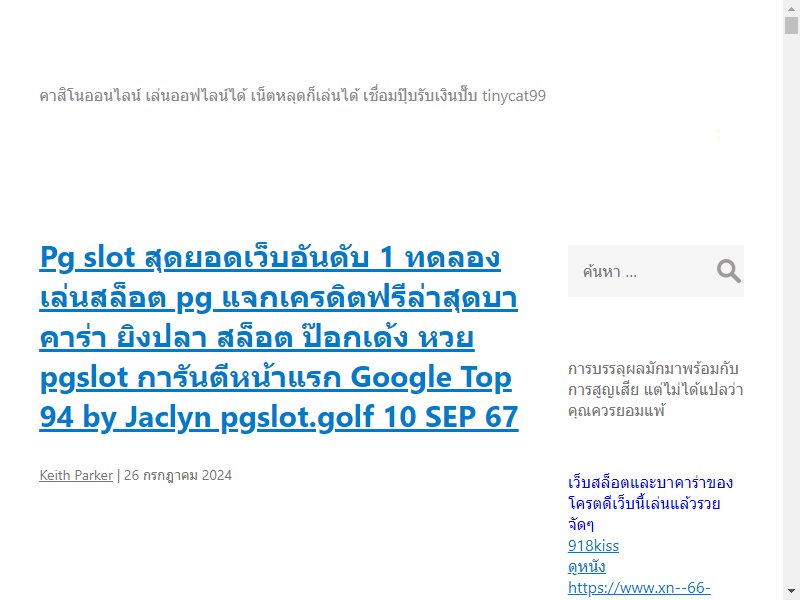Click the scrollbar up arrow
Screen dimensions: 800x600
(x=791, y=7)
